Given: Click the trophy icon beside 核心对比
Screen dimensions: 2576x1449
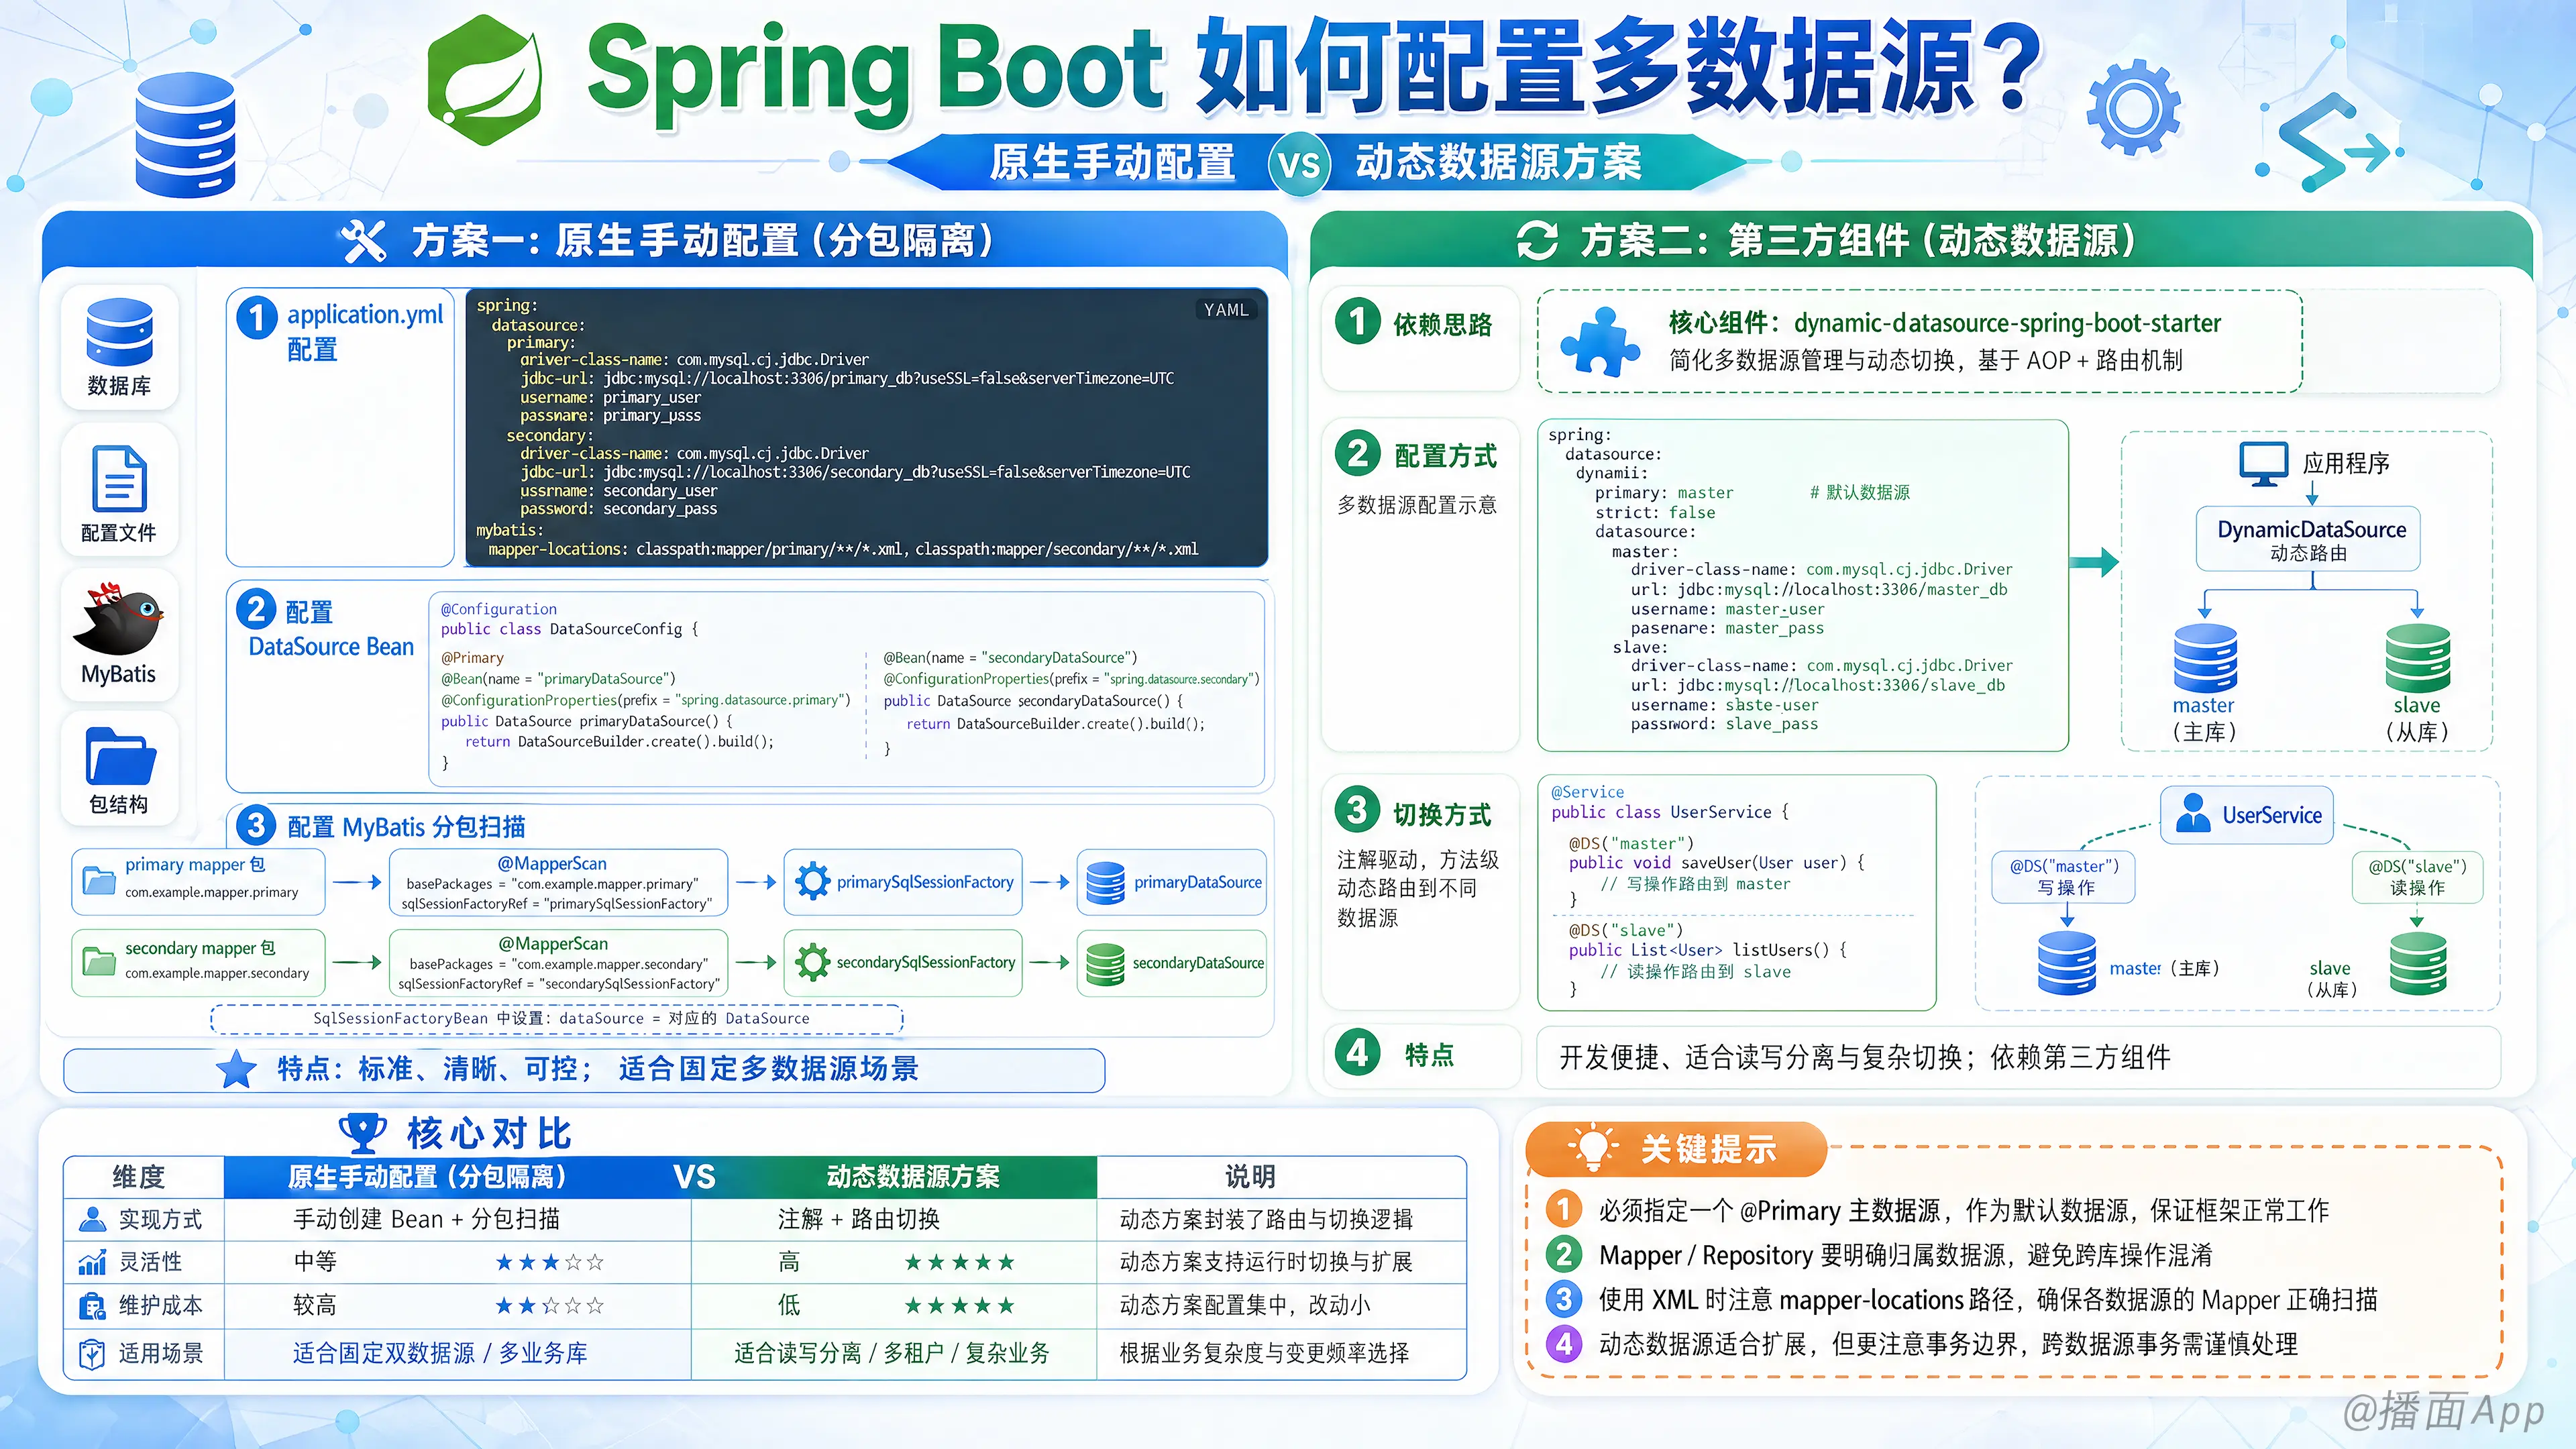Looking at the screenshot, I should pos(362,1134).
